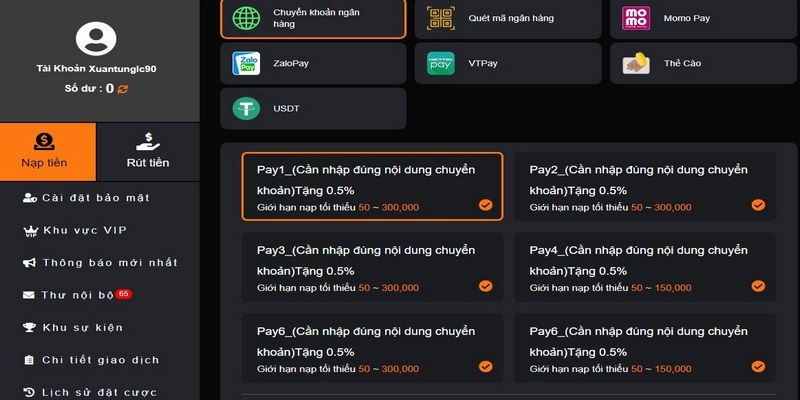Click the balance refresh icon

[123, 89]
